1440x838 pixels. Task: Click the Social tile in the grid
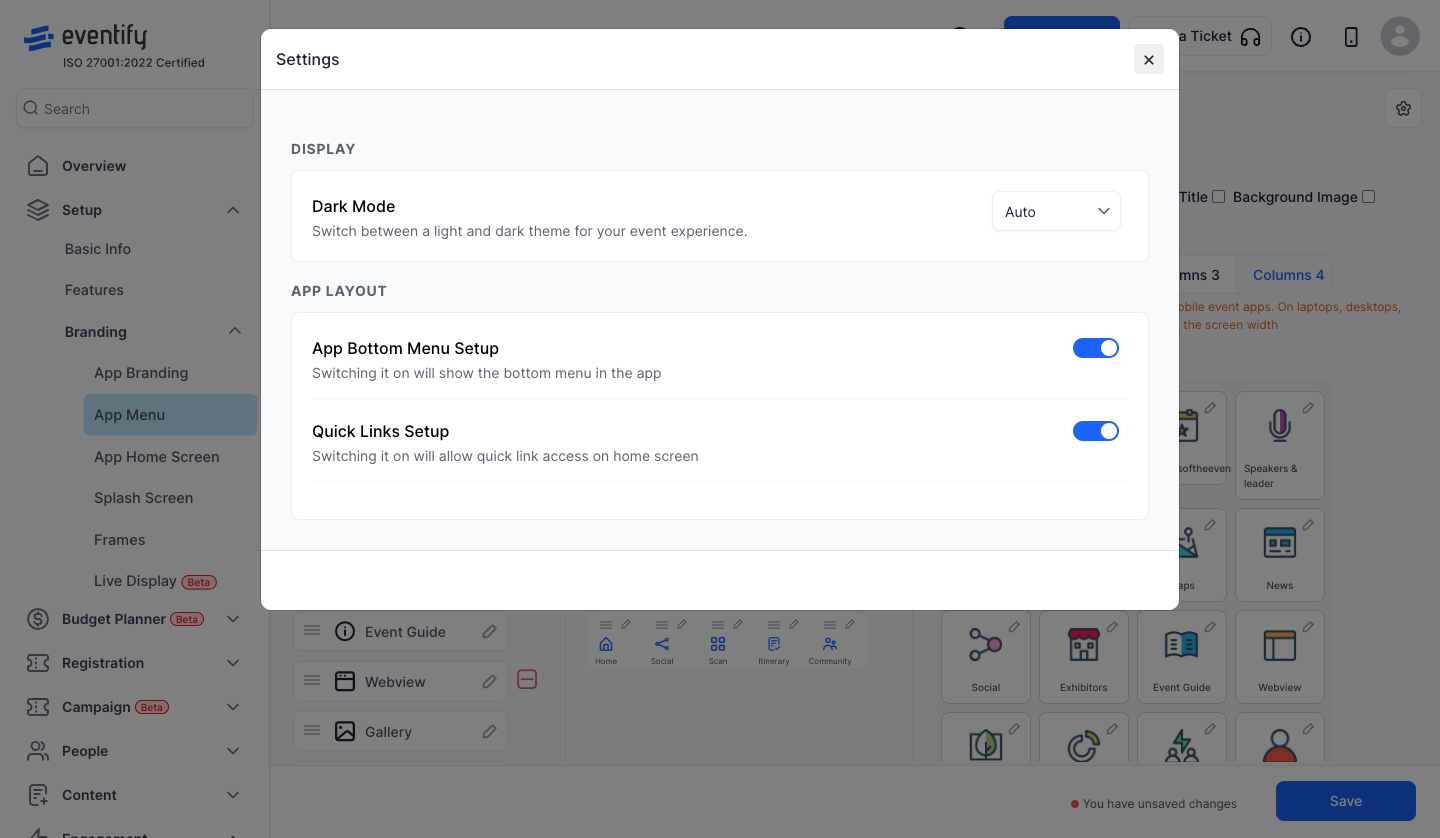pos(986,657)
